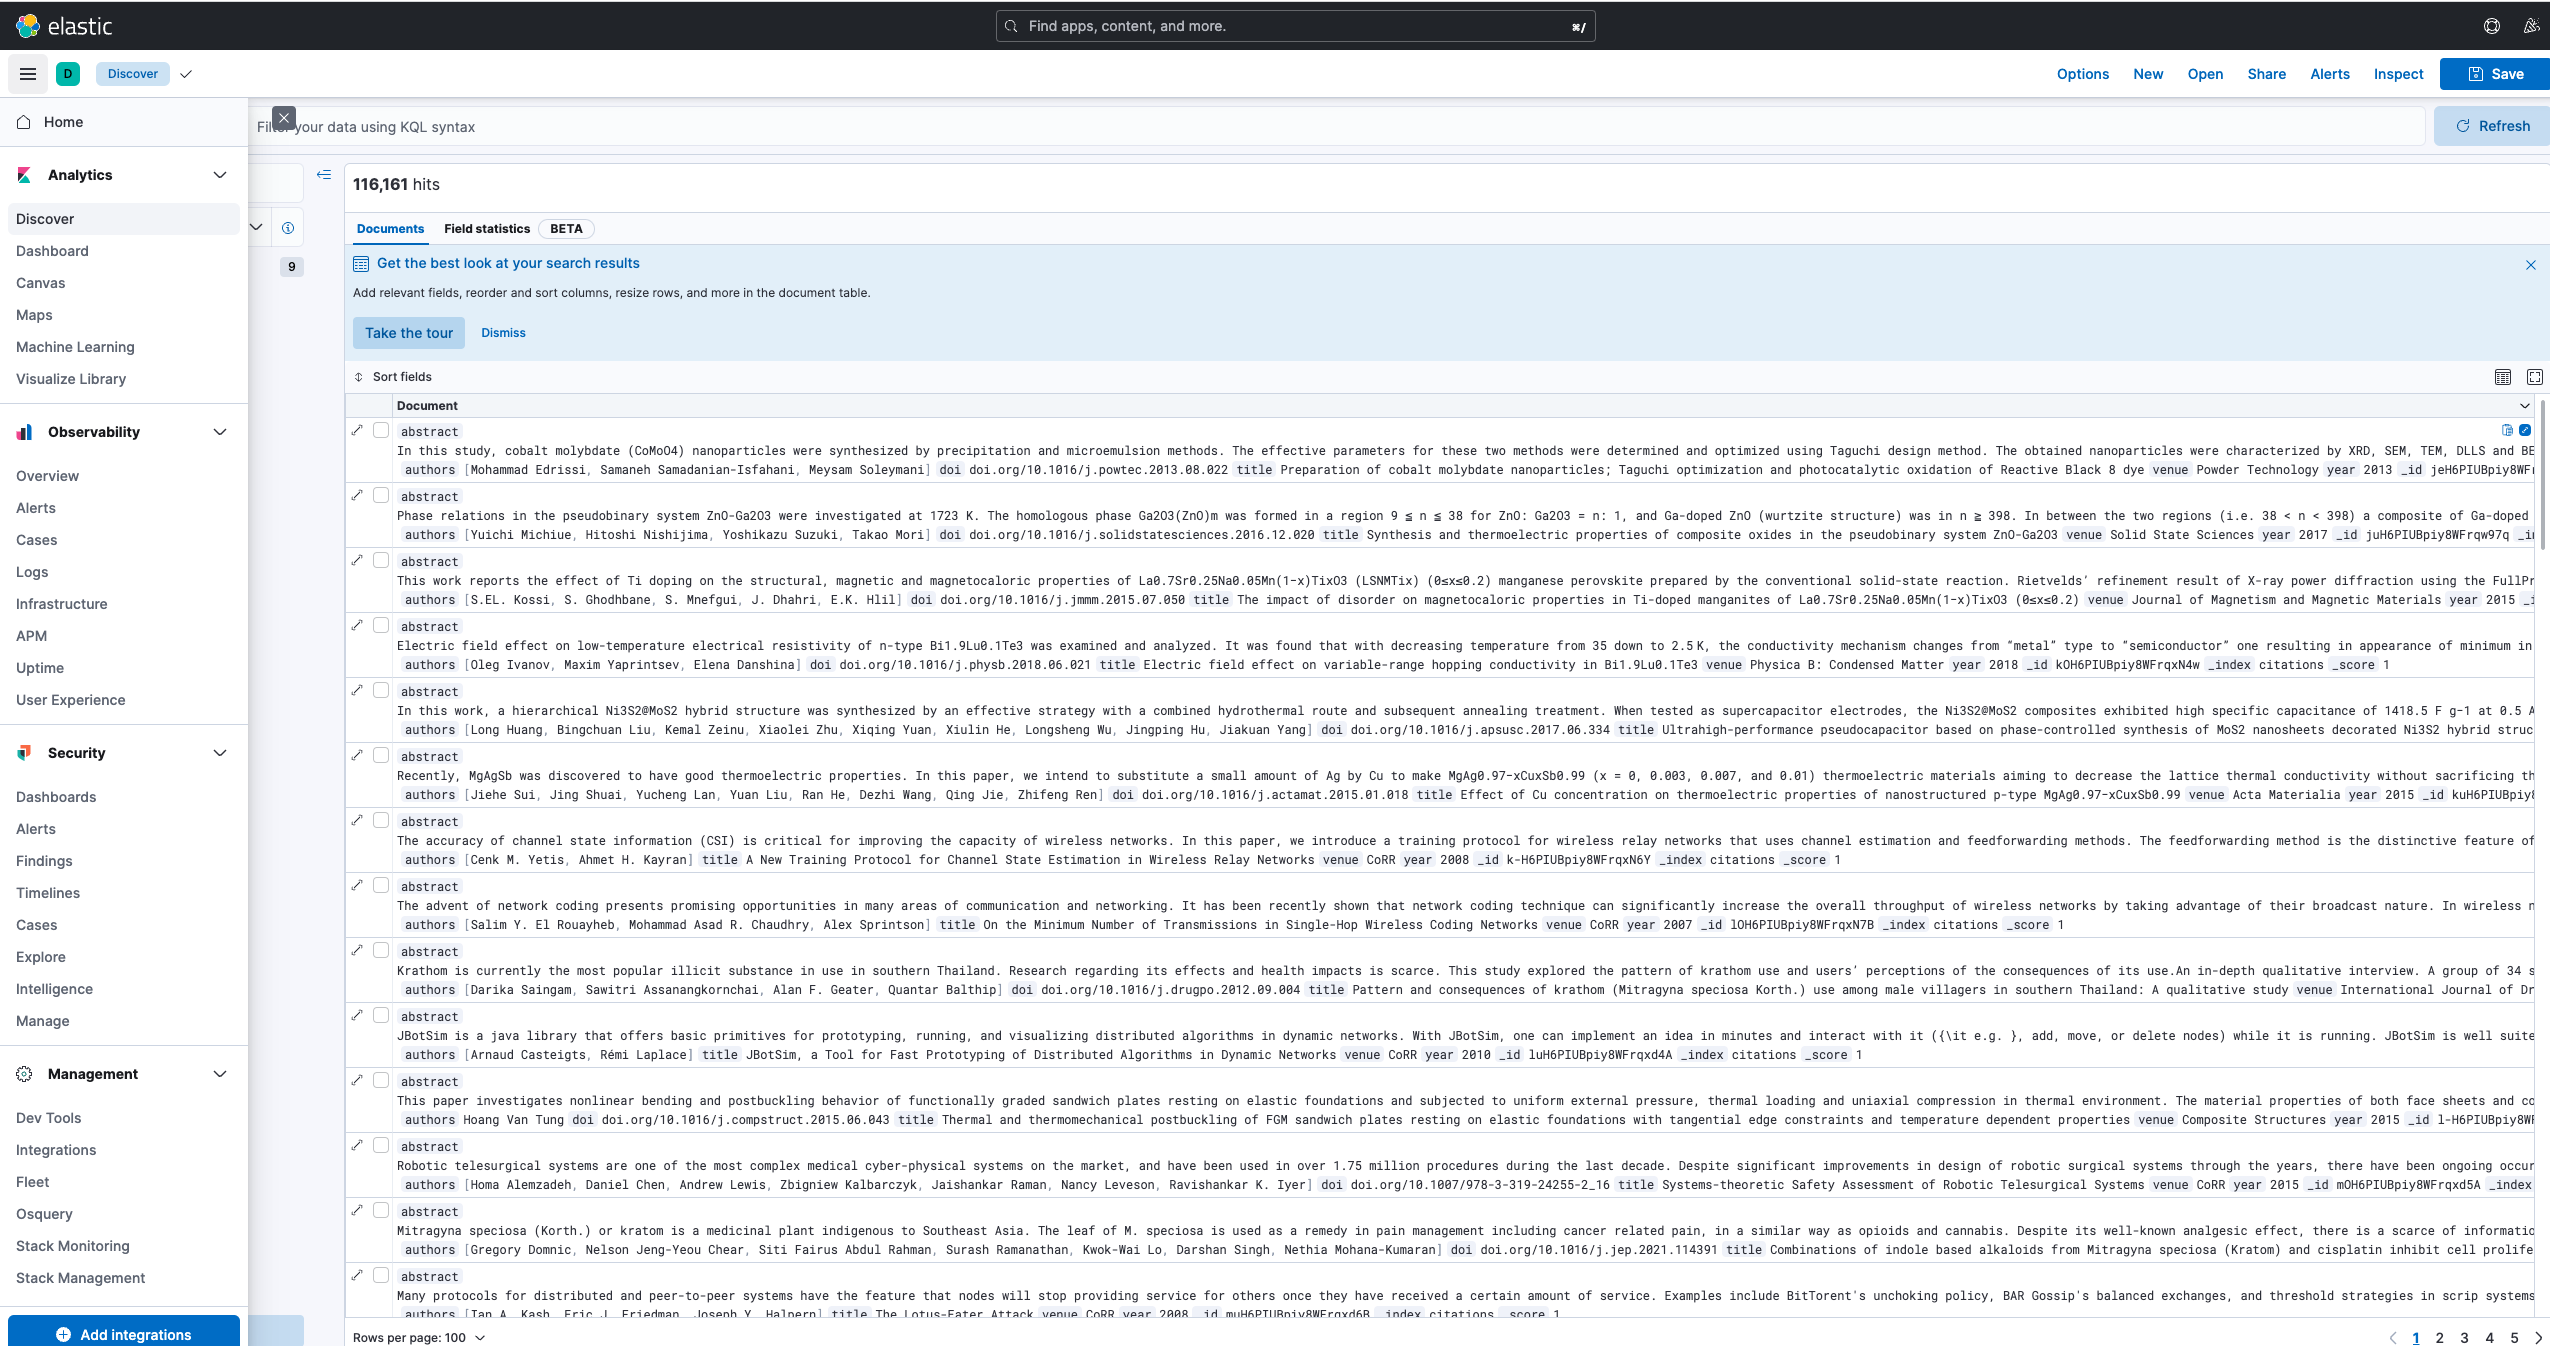Enter fullscreen mode for the document table
The height and width of the screenshot is (1346, 2550).
(2533, 377)
